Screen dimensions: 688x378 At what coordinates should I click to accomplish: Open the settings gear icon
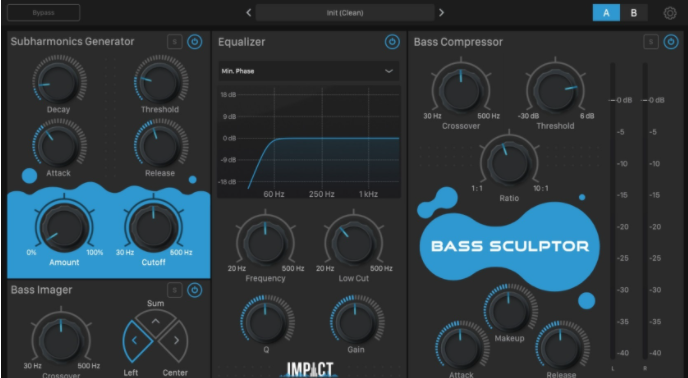point(670,13)
